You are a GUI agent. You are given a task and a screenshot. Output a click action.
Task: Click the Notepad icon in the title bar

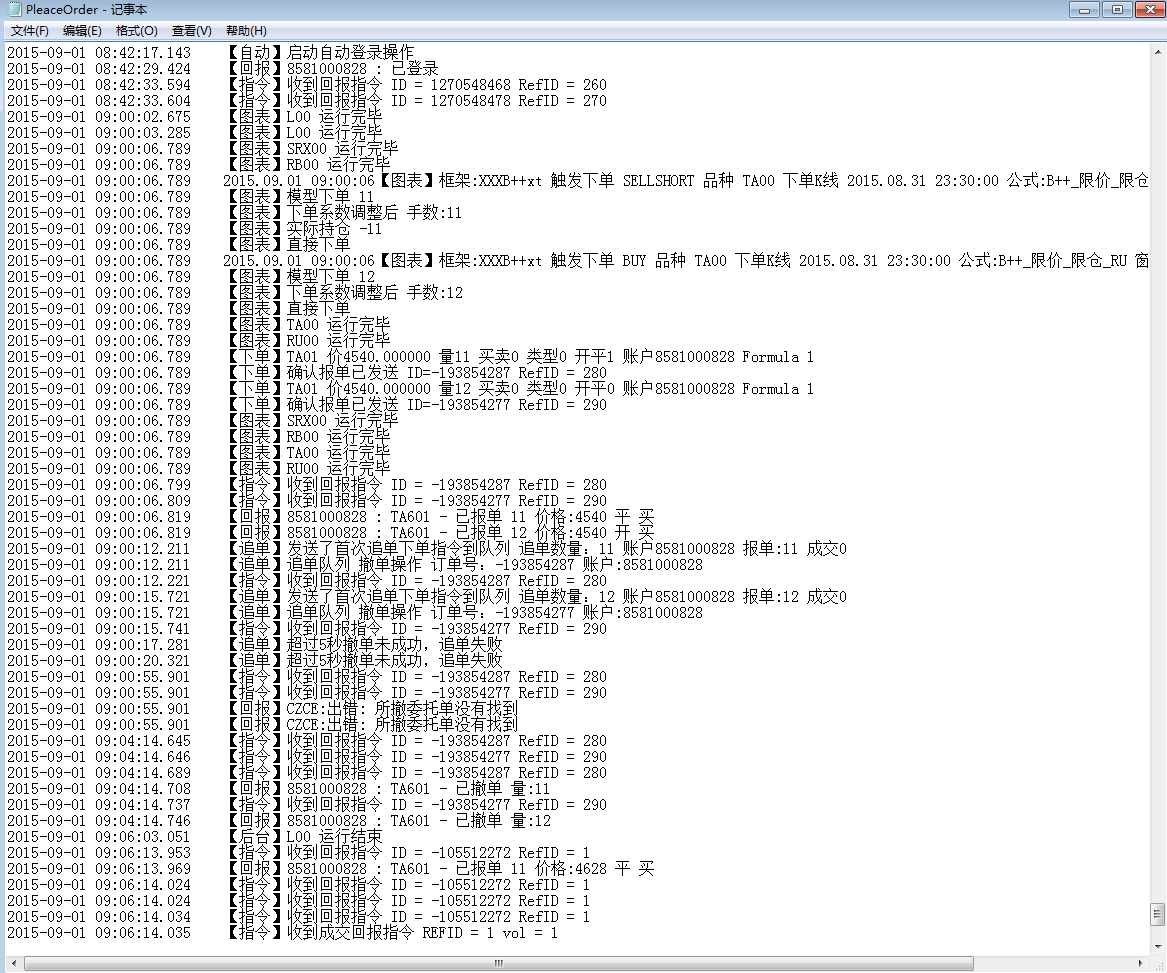(x=13, y=10)
